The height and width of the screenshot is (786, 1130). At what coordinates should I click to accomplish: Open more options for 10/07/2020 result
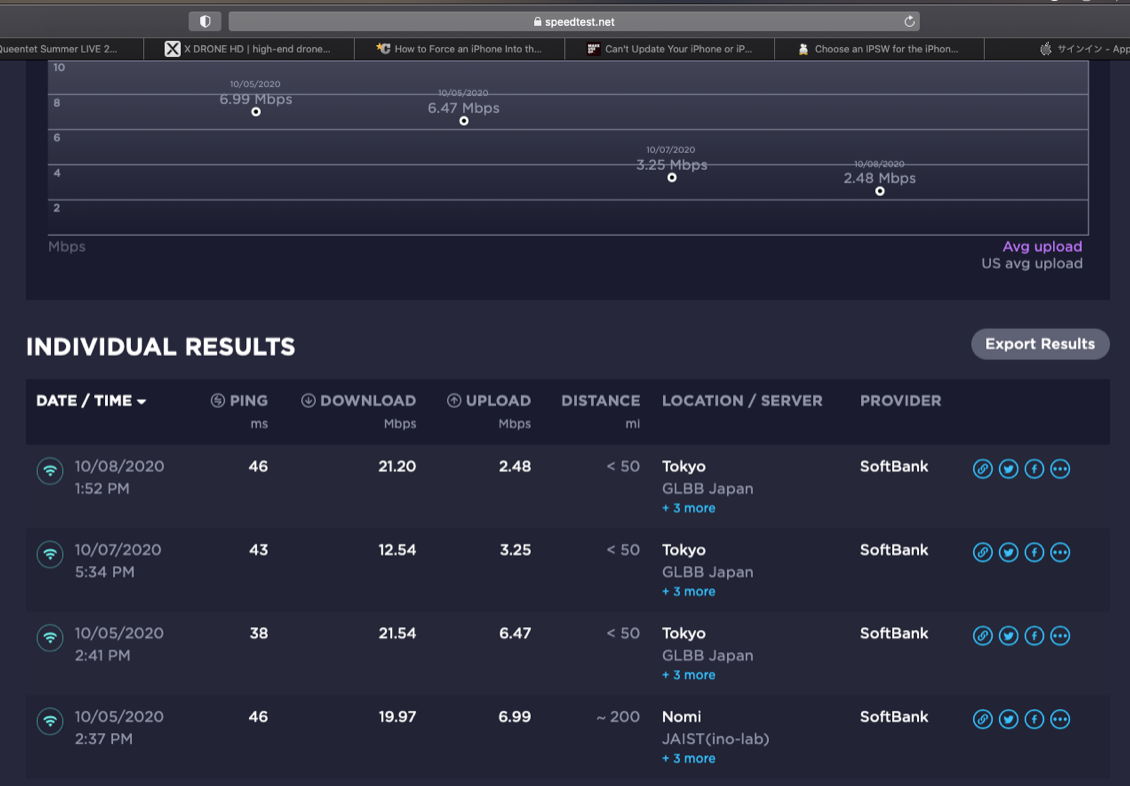(1060, 553)
